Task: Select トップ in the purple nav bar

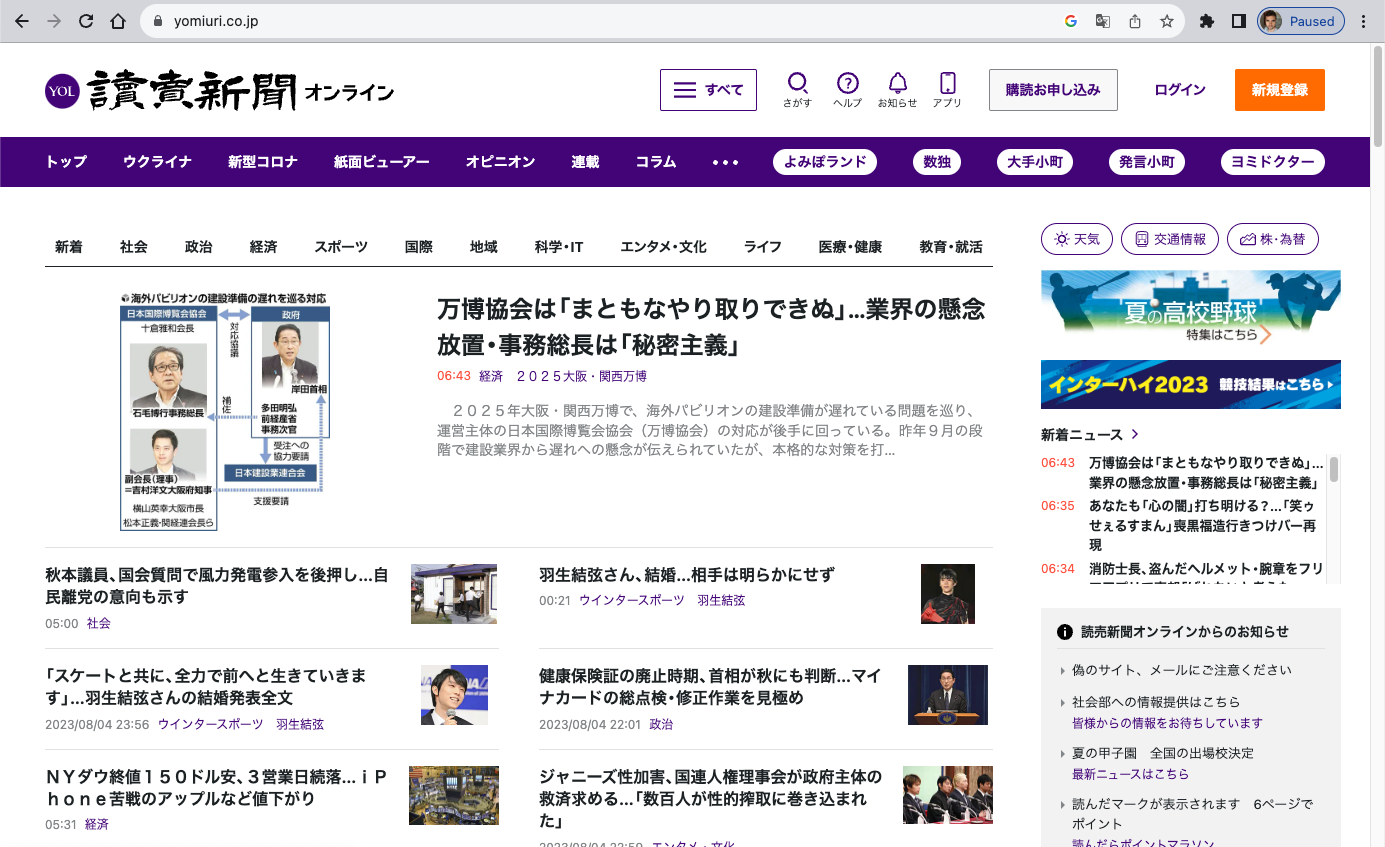Action: (66, 162)
